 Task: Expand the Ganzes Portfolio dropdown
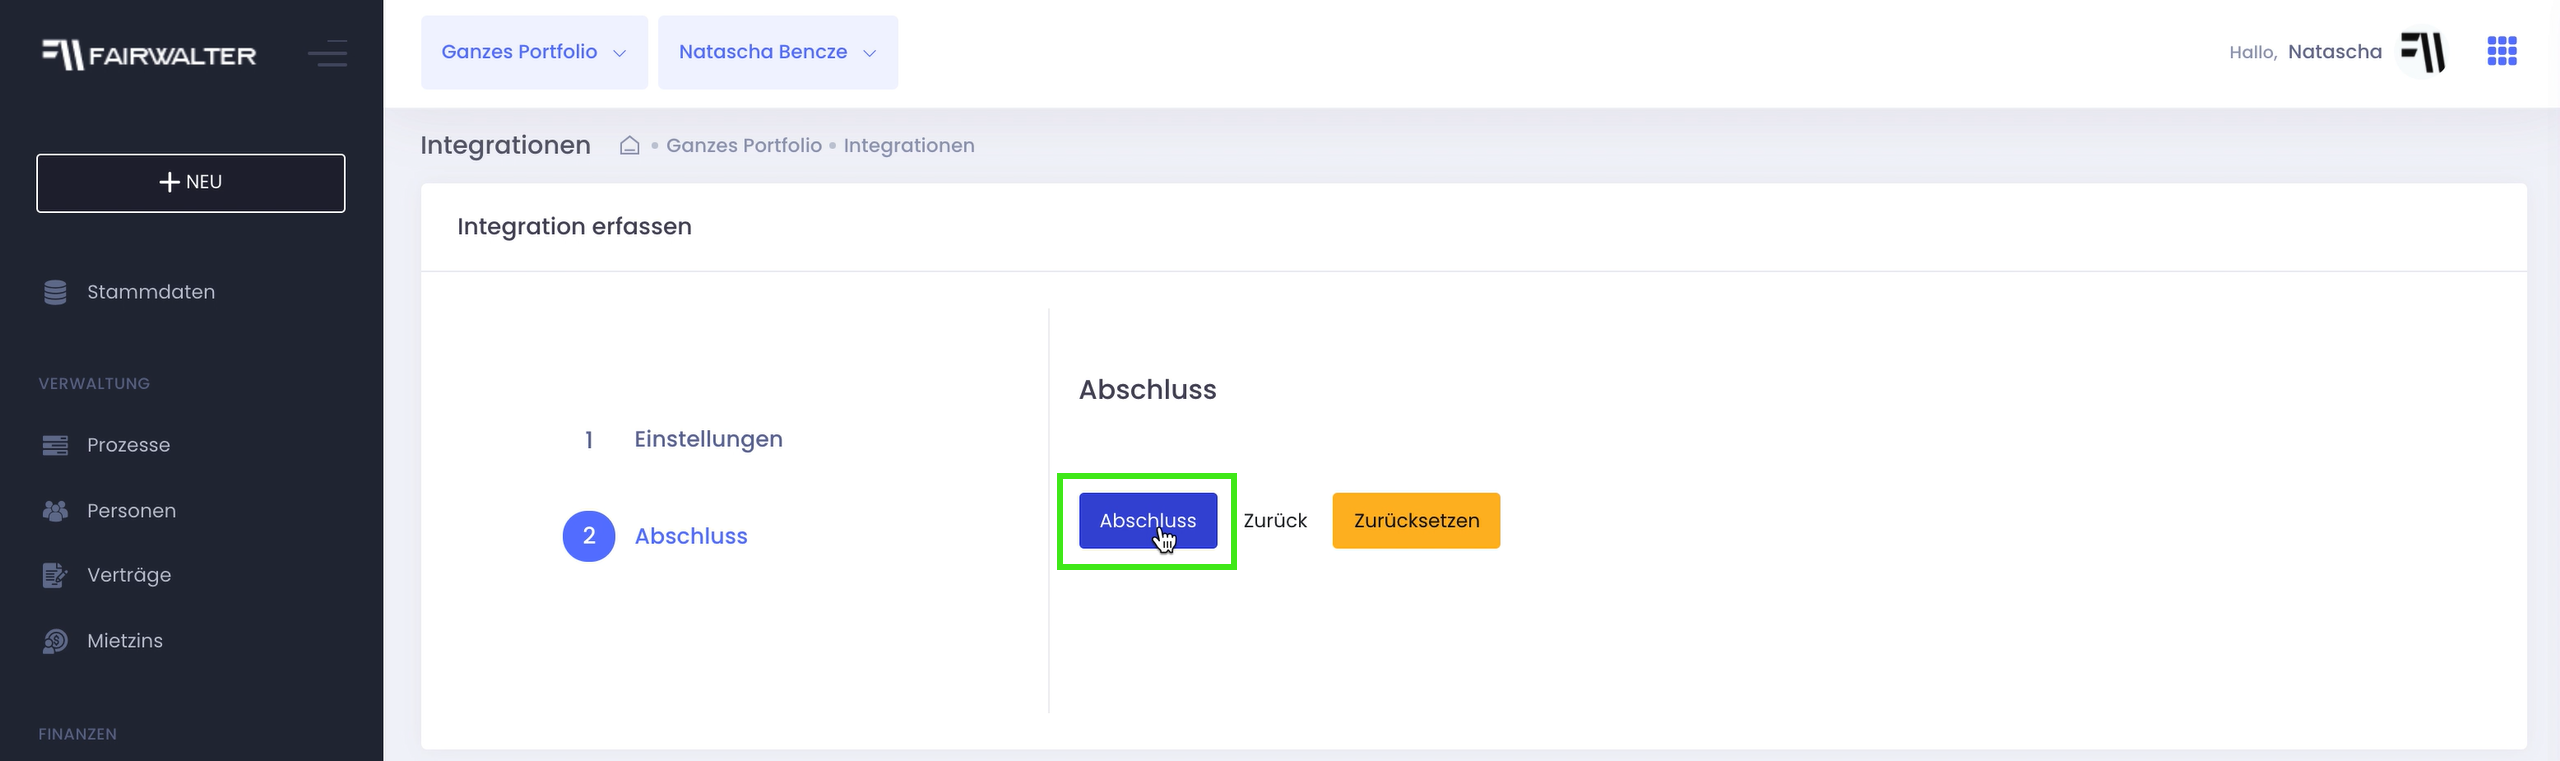click(x=534, y=52)
